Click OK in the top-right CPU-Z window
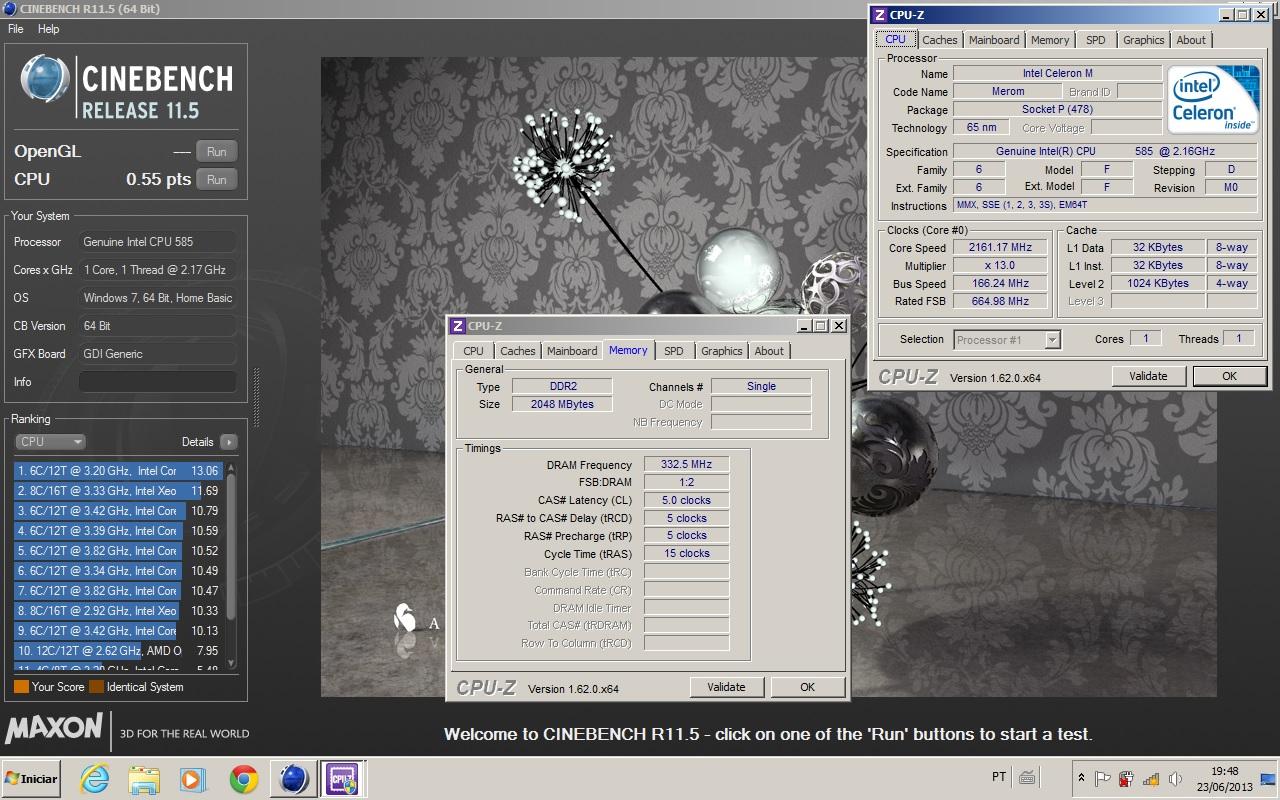The height and width of the screenshot is (800, 1280). click(x=1229, y=376)
